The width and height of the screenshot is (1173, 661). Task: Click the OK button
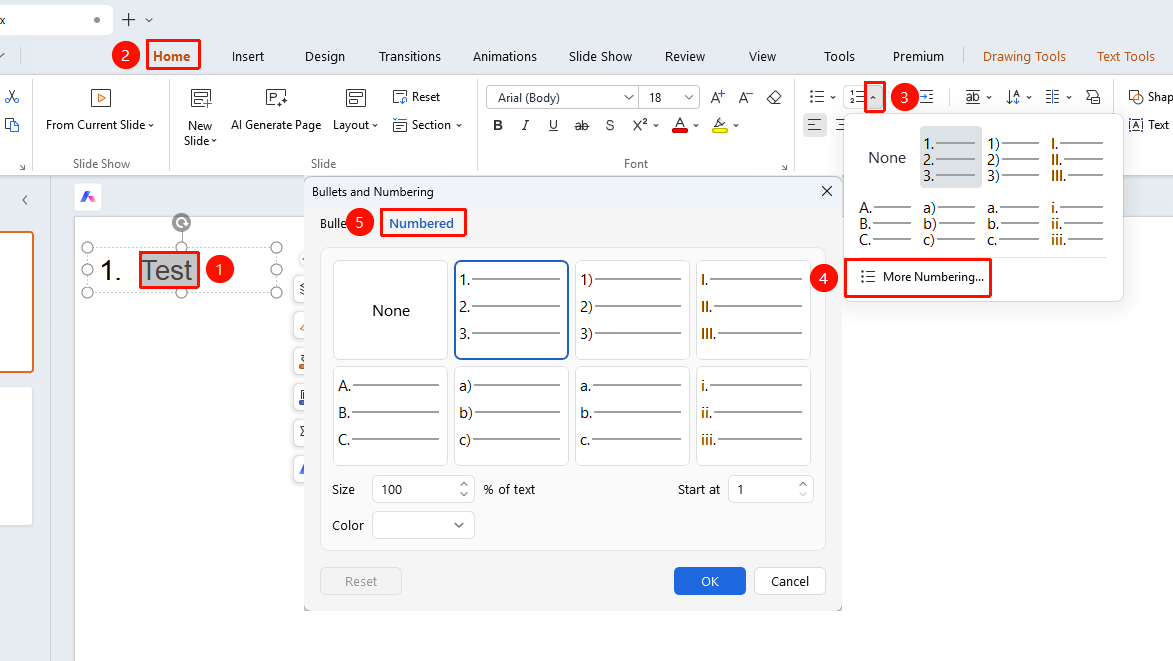tap(709, 581)
